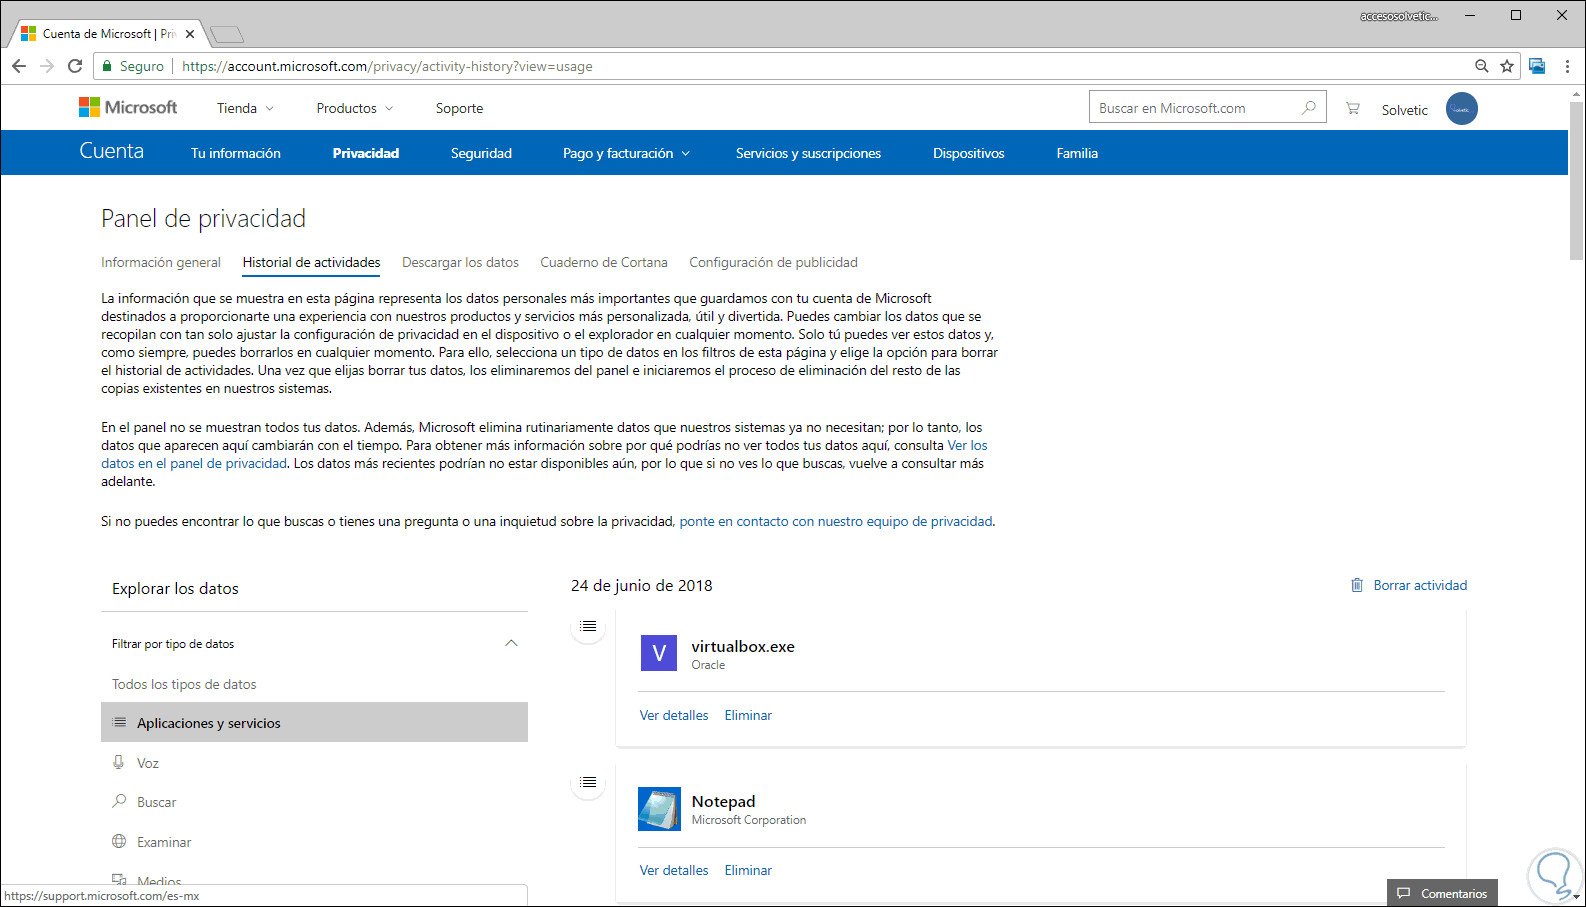Expand the Tienda dropdown menu
The height and width of the screenshot is (907, 1586).
(245, 108)
